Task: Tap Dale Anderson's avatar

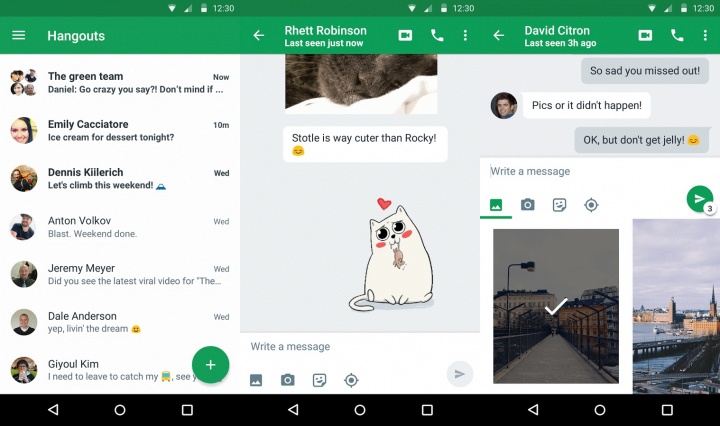Action: (x=24, y=322)
